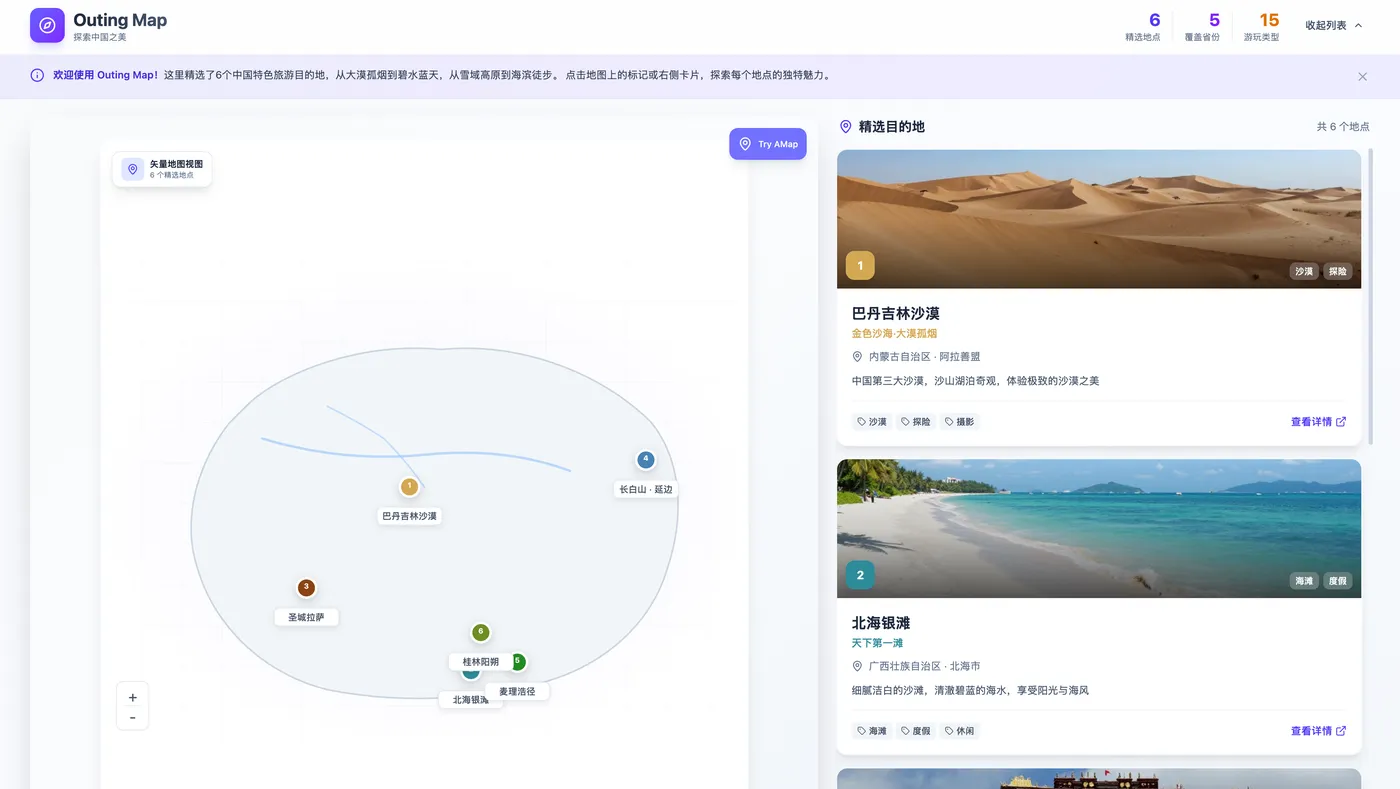Click external-link icon on 北海银滩 查看详情
The height and width of the screenshot is (789, 1400).
(x=1341, y=731)
